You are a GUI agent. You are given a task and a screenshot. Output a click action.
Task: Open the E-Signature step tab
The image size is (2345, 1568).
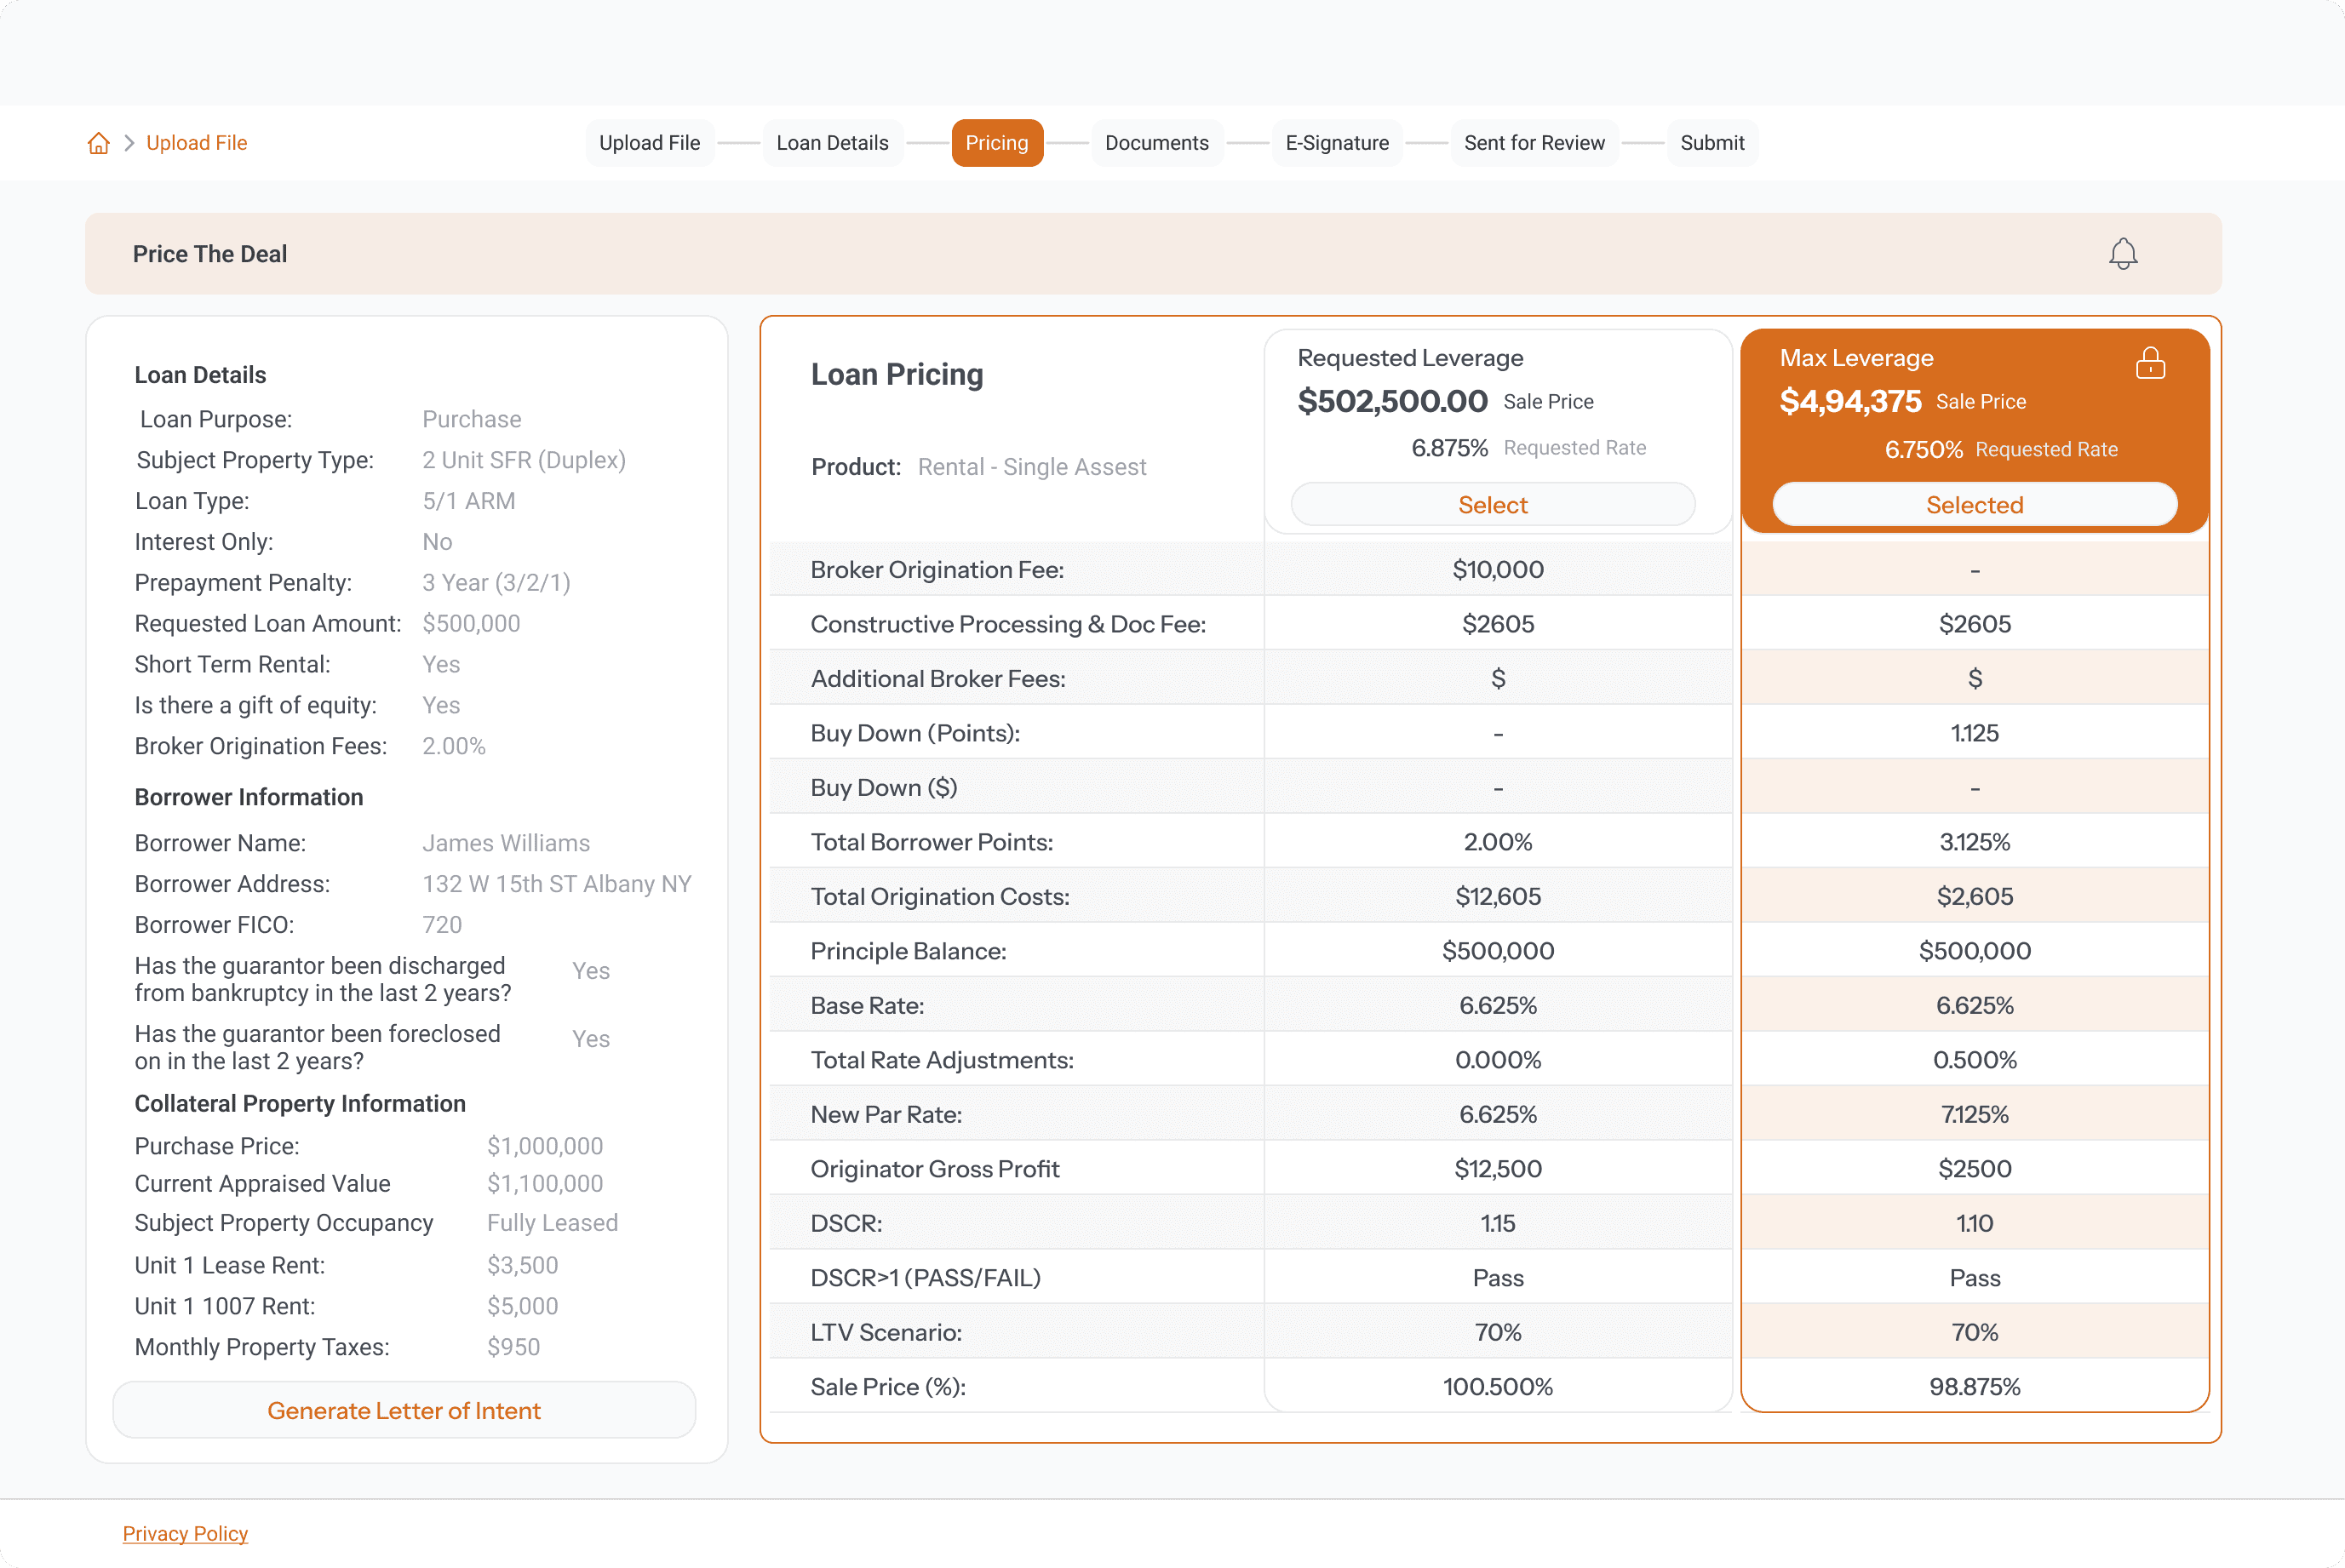[1336, 143]
